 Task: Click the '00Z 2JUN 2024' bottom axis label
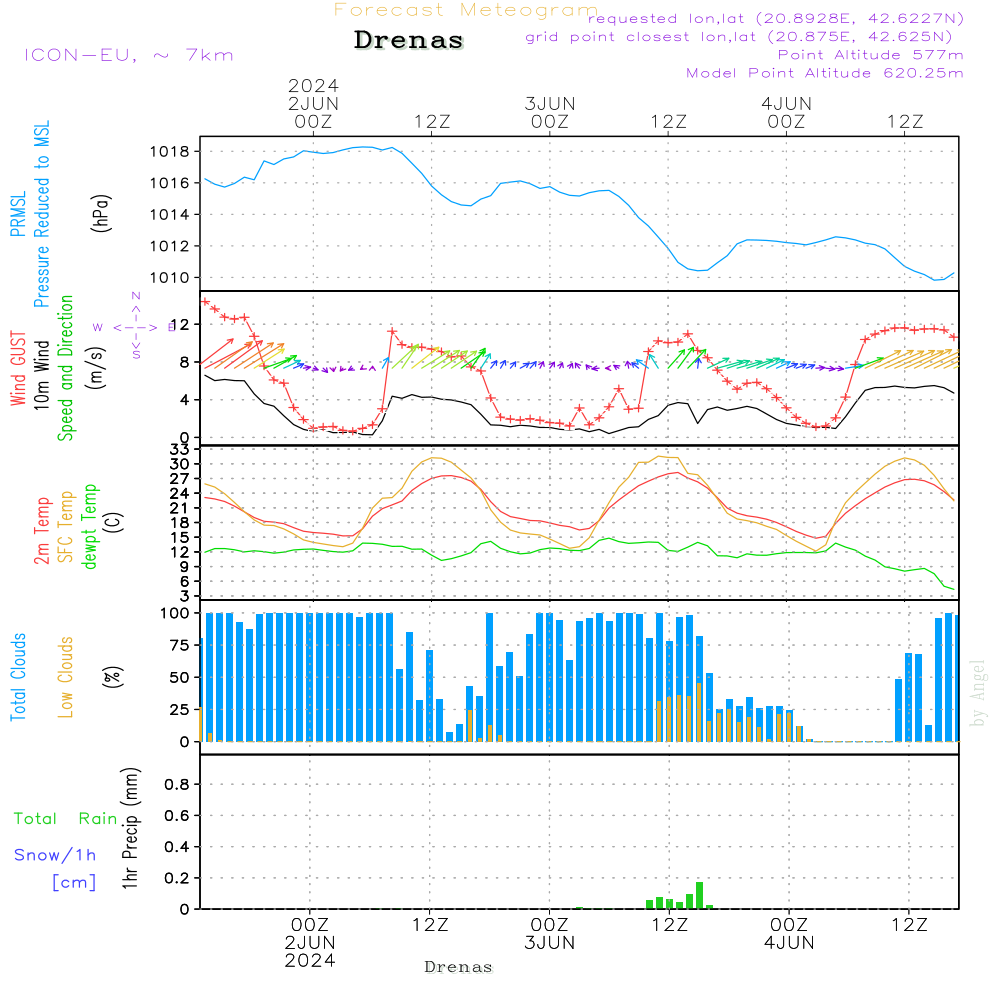310,943
